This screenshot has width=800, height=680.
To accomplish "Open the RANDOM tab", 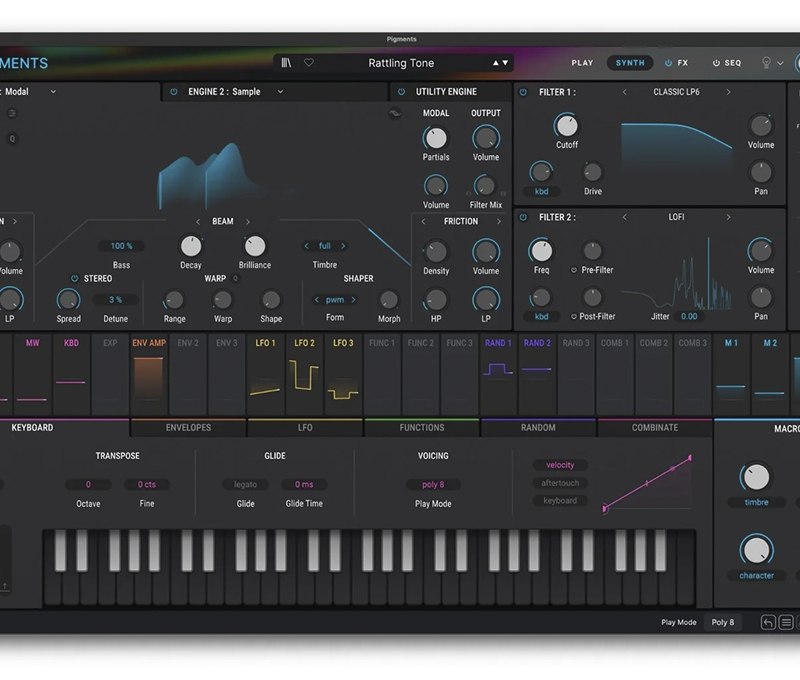I will [538, 427].
